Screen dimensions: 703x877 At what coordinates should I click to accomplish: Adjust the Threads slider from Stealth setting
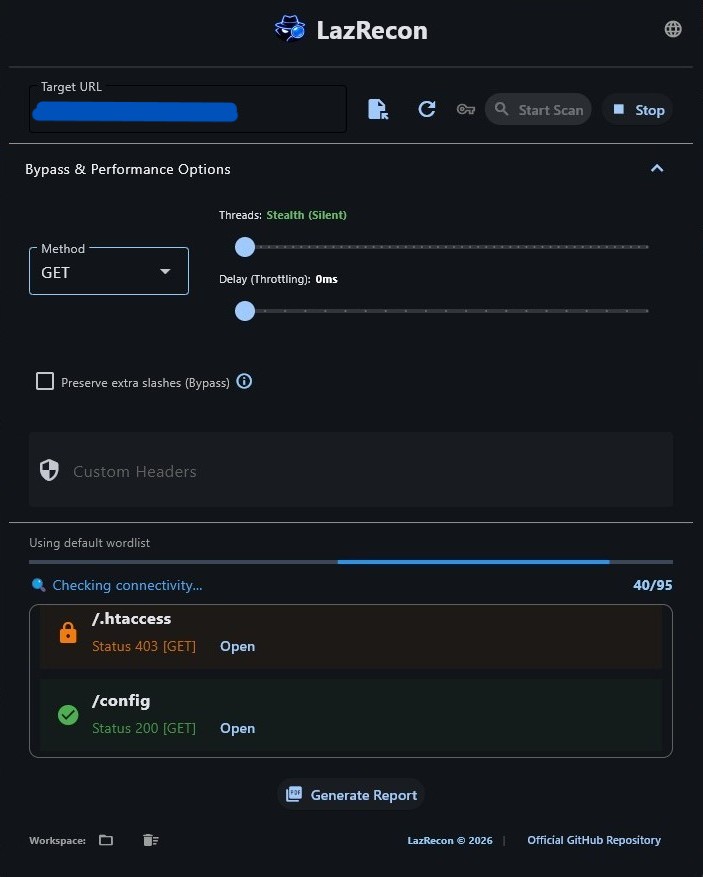point(245,247)
